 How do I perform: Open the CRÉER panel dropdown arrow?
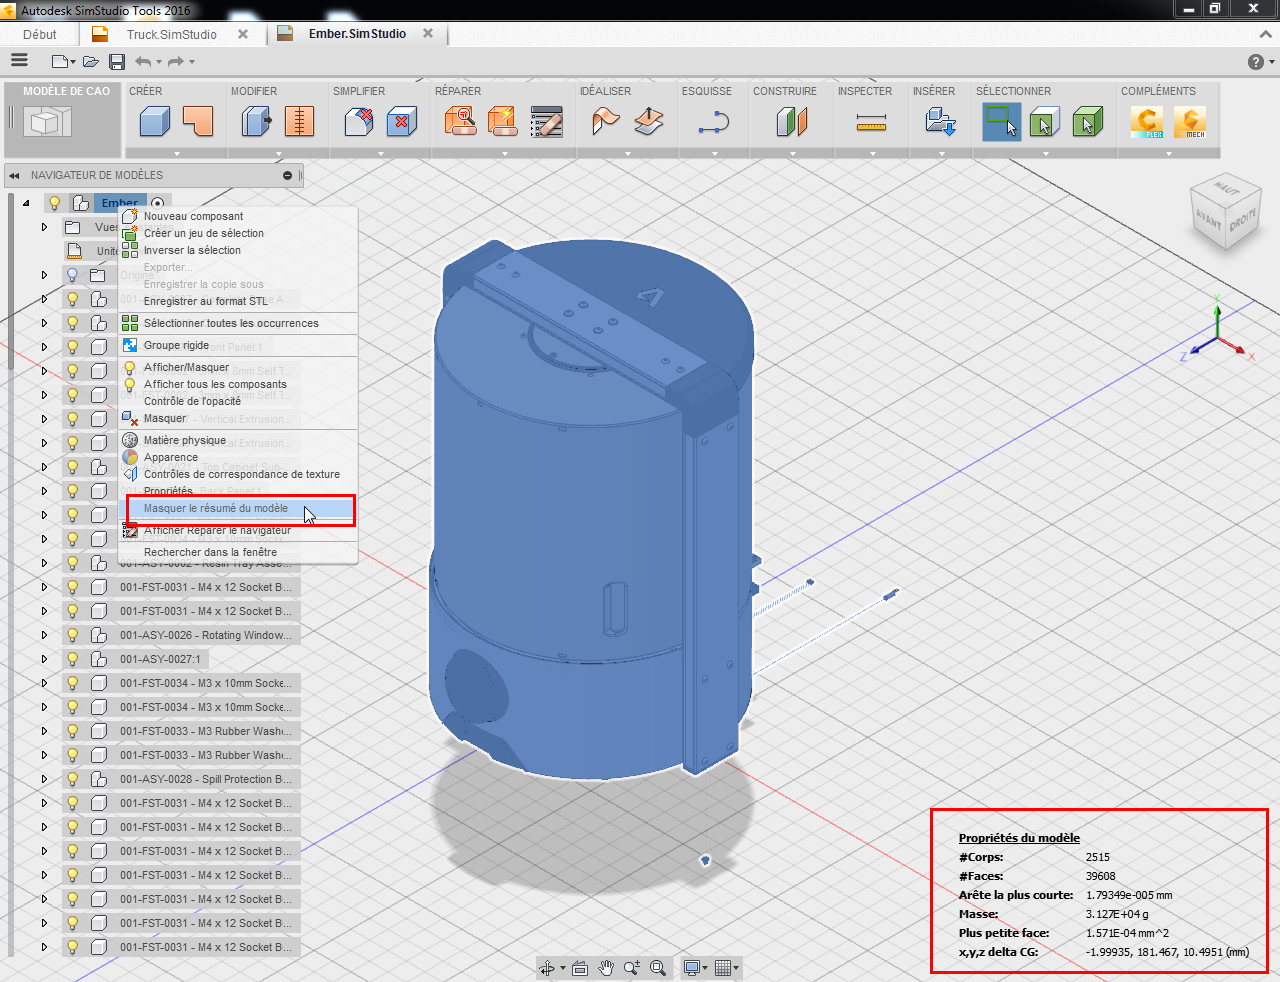[x=177, y=154]
